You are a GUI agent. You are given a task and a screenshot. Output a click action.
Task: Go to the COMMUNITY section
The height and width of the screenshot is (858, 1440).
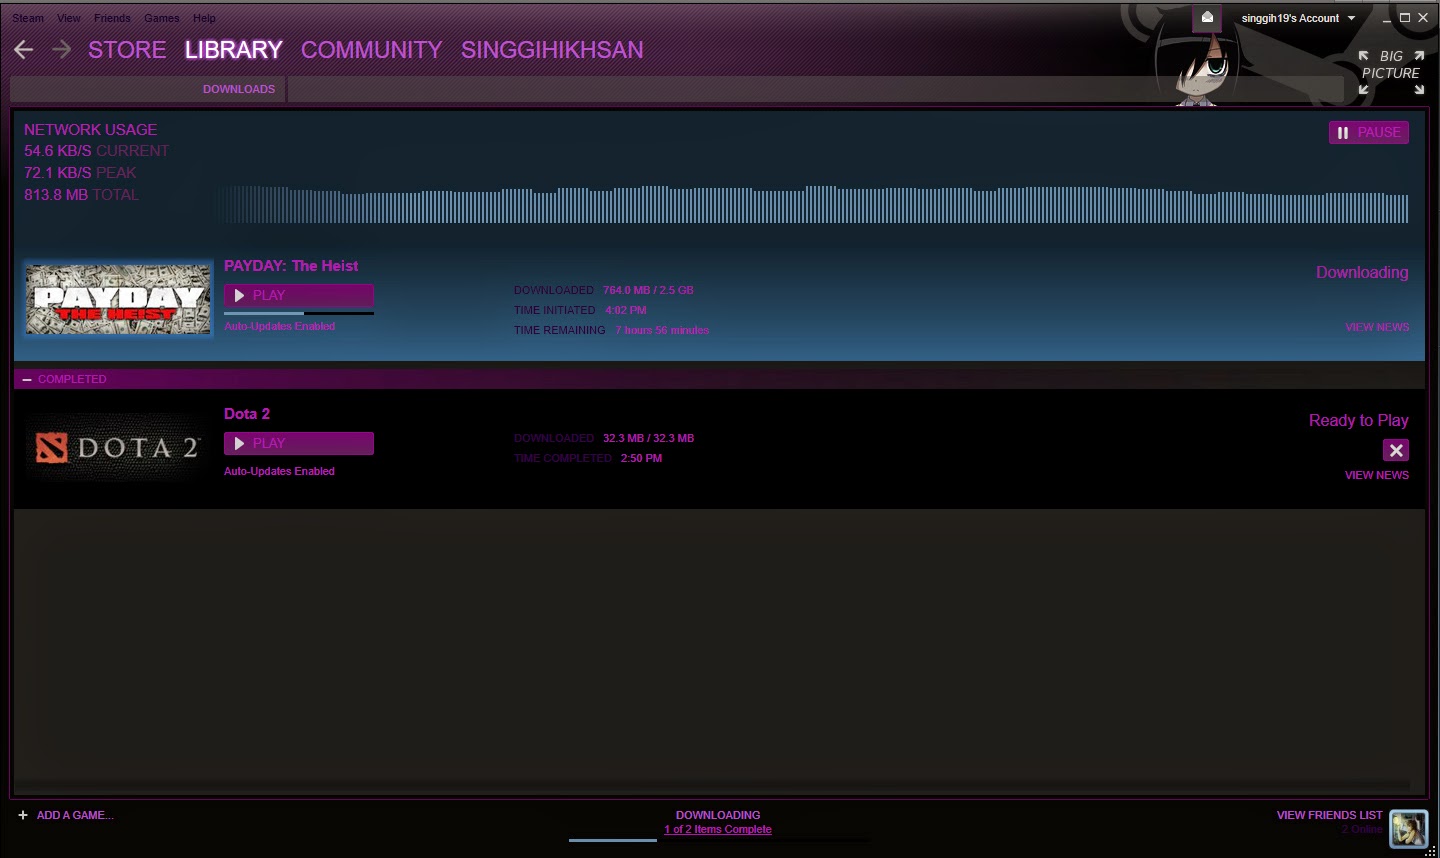(371, 50)
